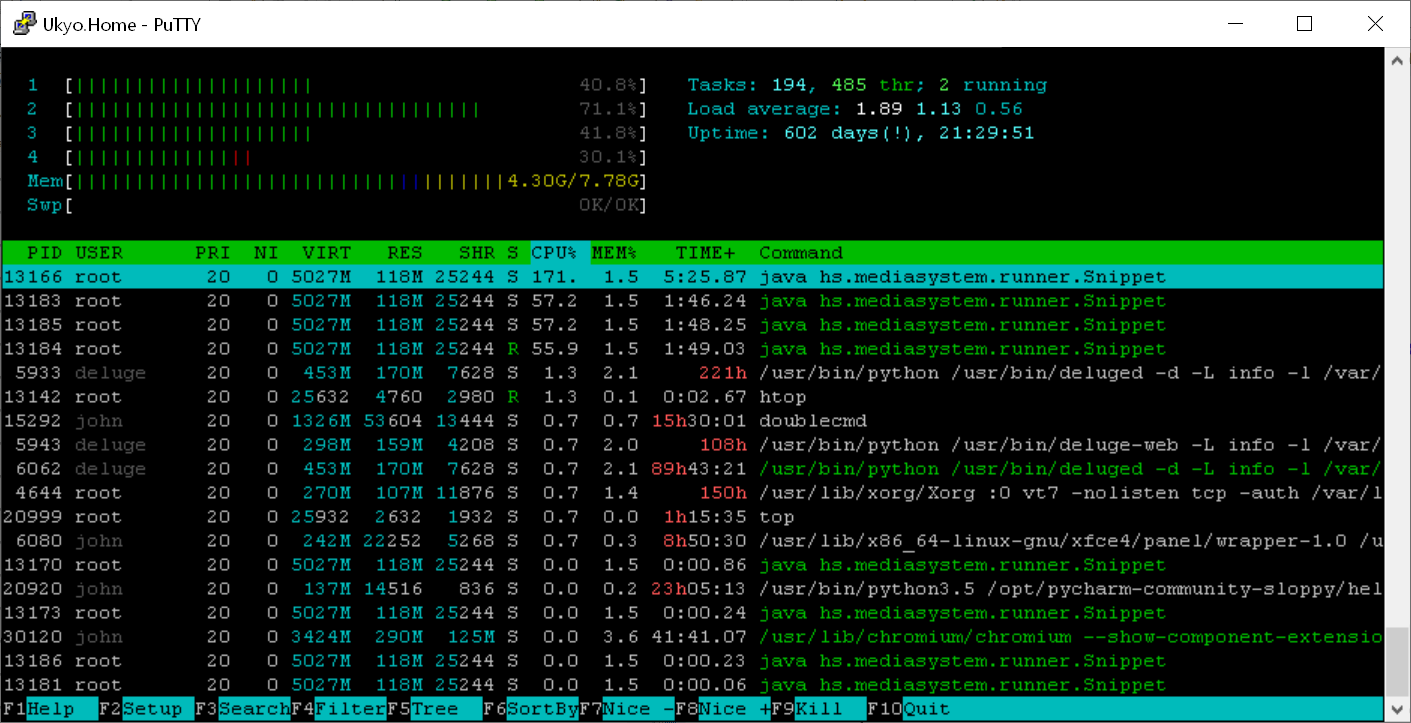
Task: Select process row PID 13166
Action: click(693, 277)
